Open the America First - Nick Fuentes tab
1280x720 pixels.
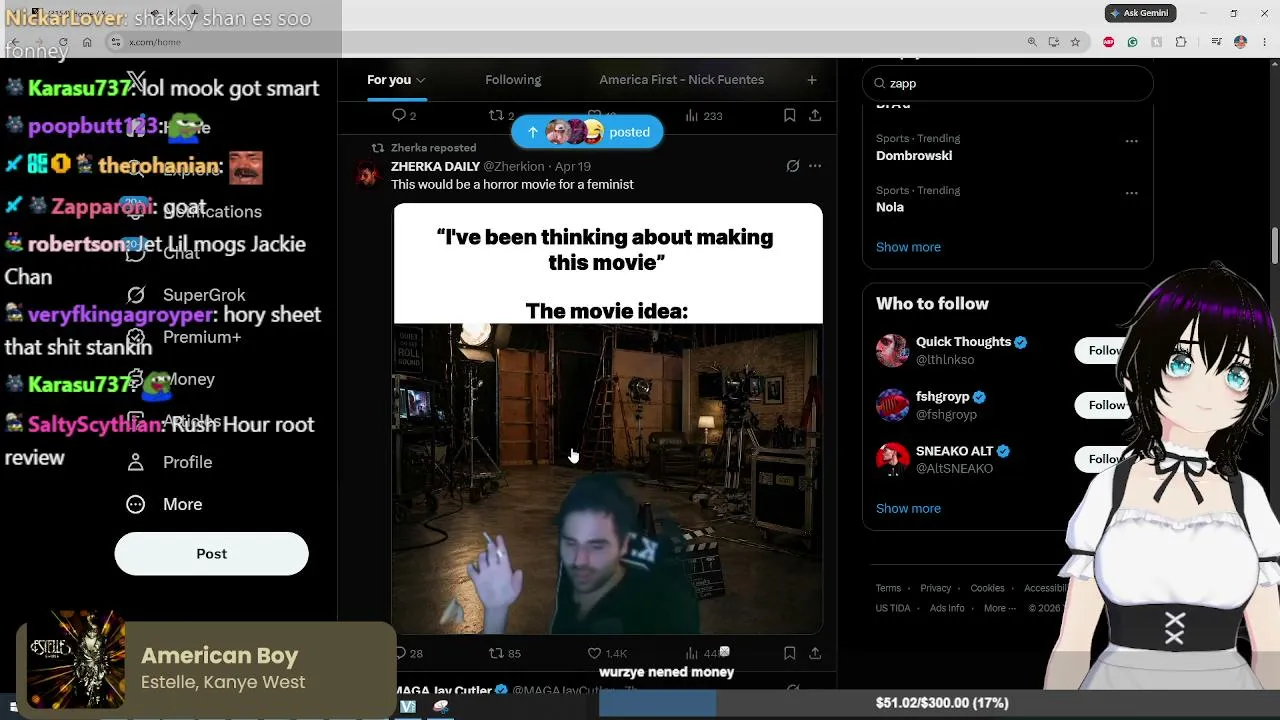[681, 80]
